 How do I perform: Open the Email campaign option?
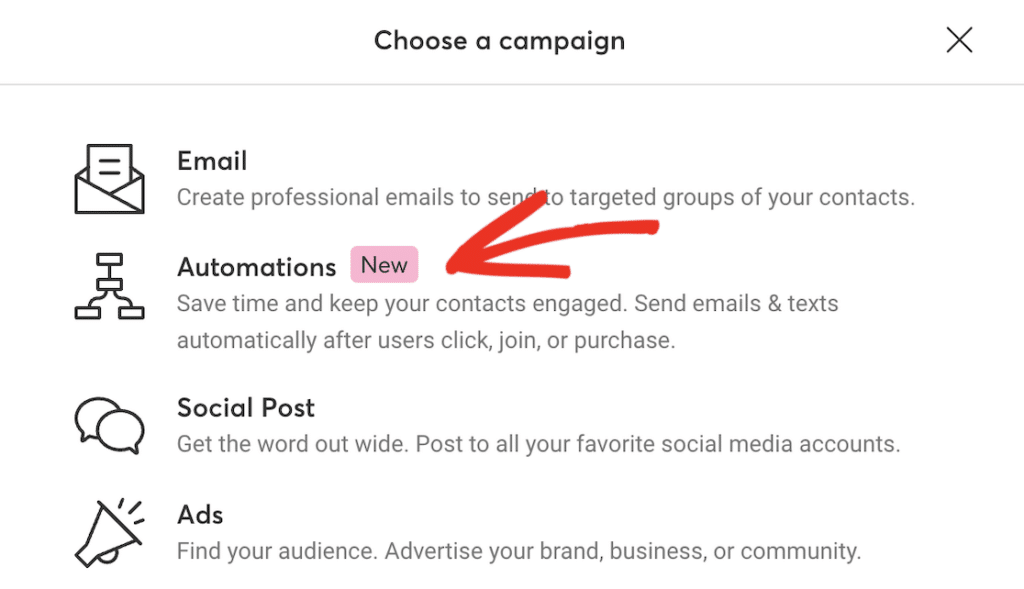[x=211, y=160]
